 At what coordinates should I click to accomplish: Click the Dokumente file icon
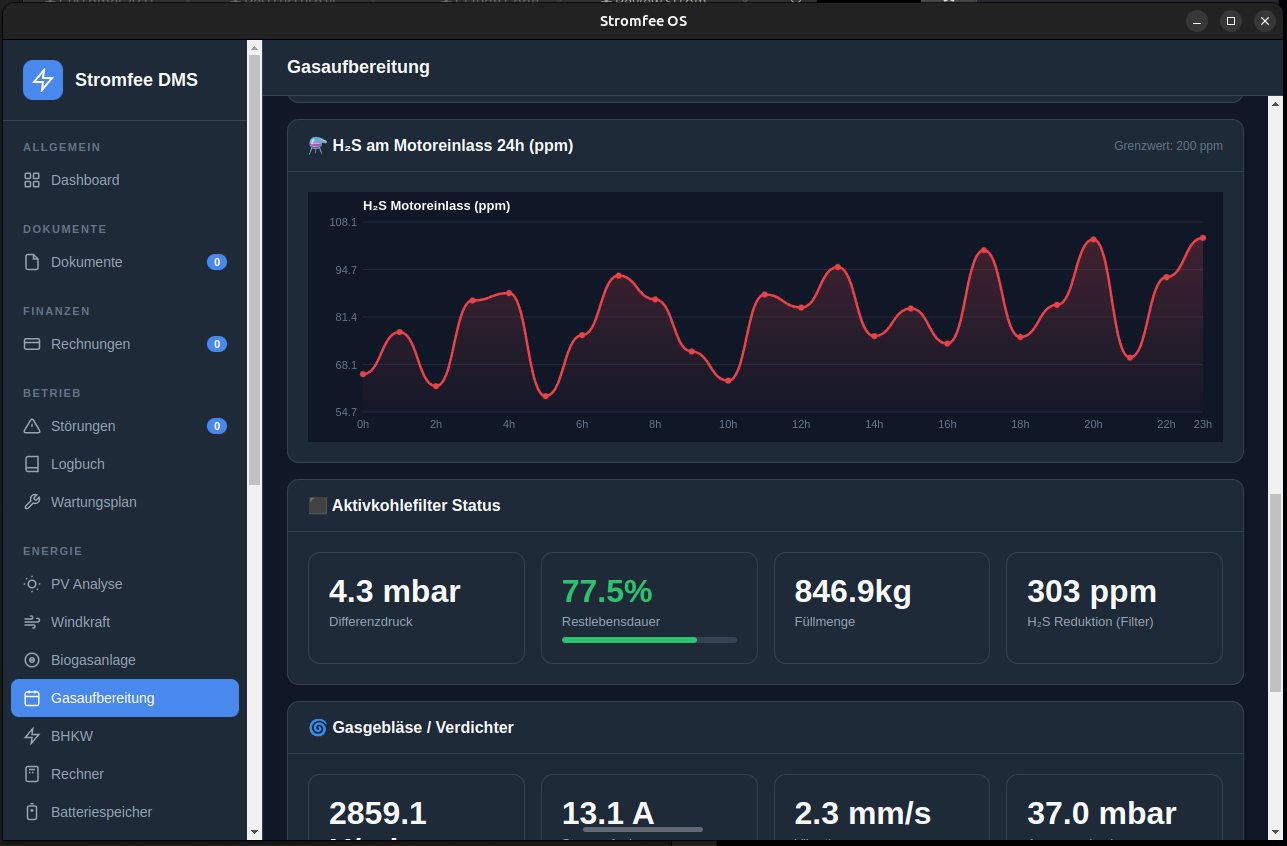[x=32, y=262]
